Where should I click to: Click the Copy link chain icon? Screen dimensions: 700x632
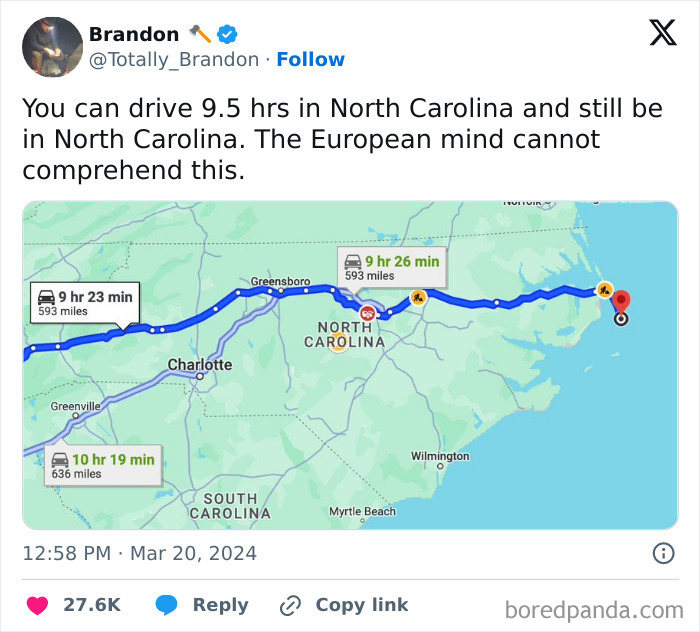pos(291,605)
